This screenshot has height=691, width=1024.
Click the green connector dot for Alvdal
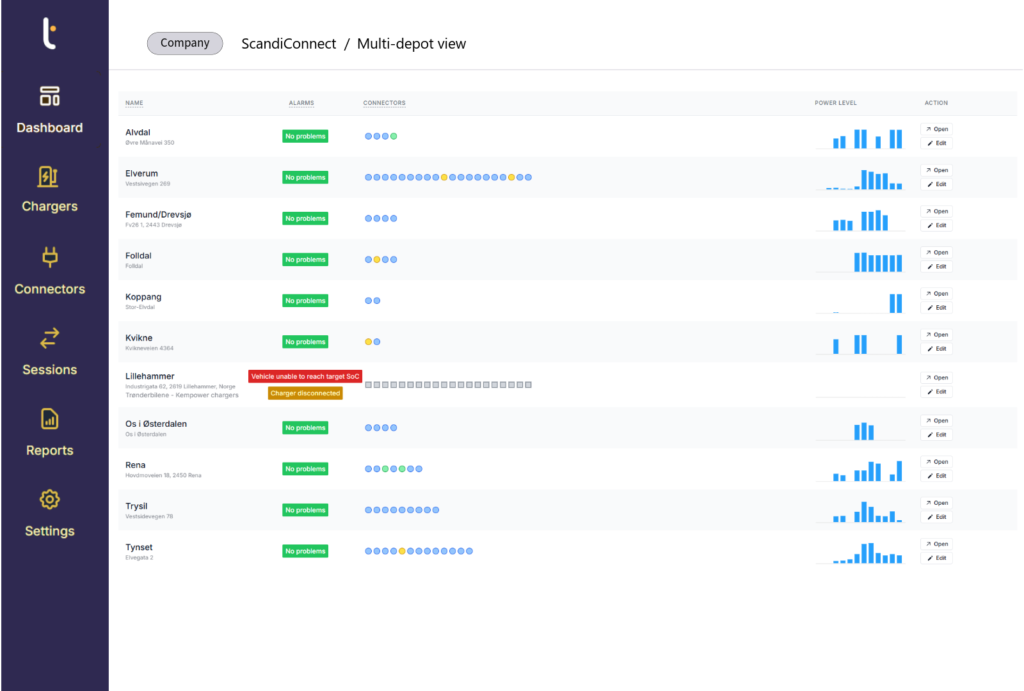(394, 136)
